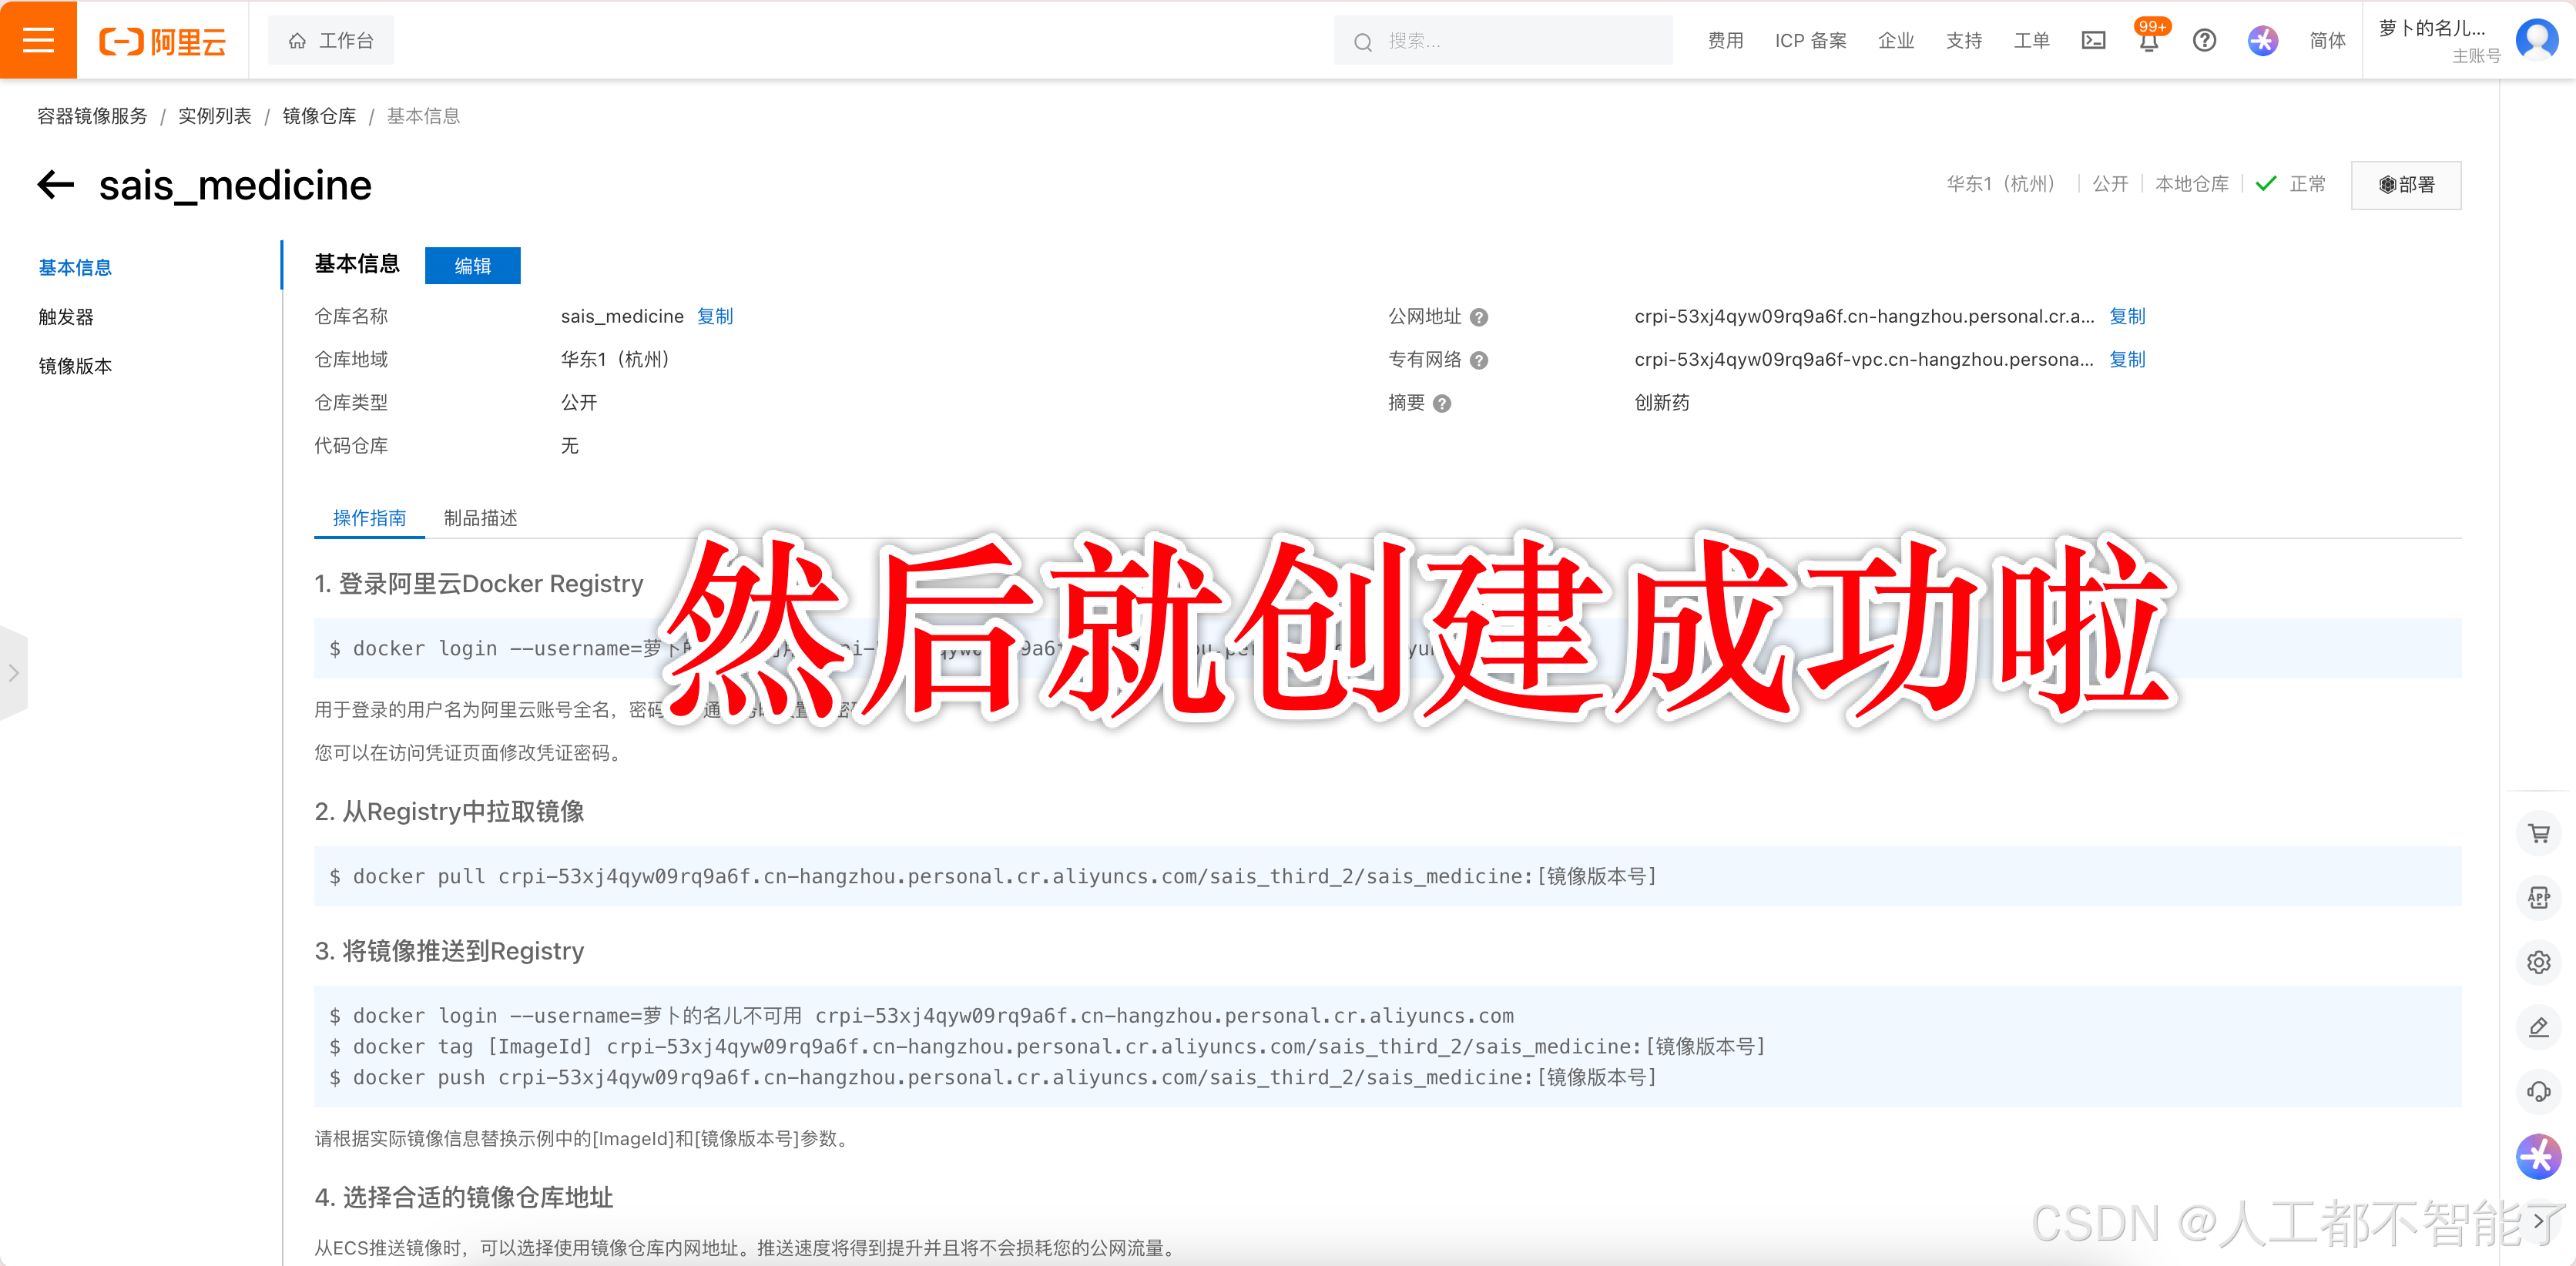The width and height of the screenshot is (2576, 1266).
Task: Click the back arrow beside sais_medicine
Action: pos(56,185)
